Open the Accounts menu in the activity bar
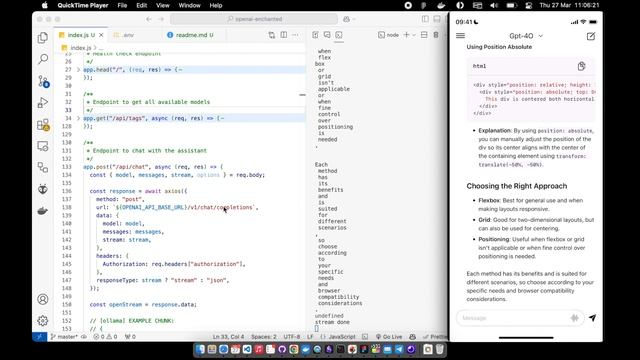640x360 pixels. pos(43,299)
